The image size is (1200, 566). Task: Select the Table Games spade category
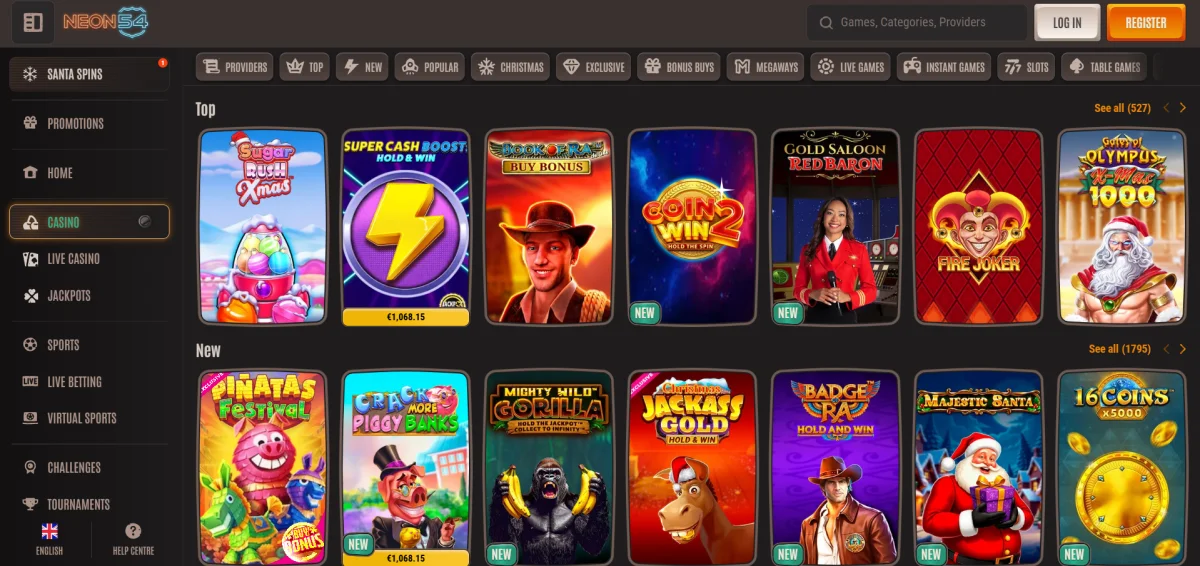(1104, 67)
